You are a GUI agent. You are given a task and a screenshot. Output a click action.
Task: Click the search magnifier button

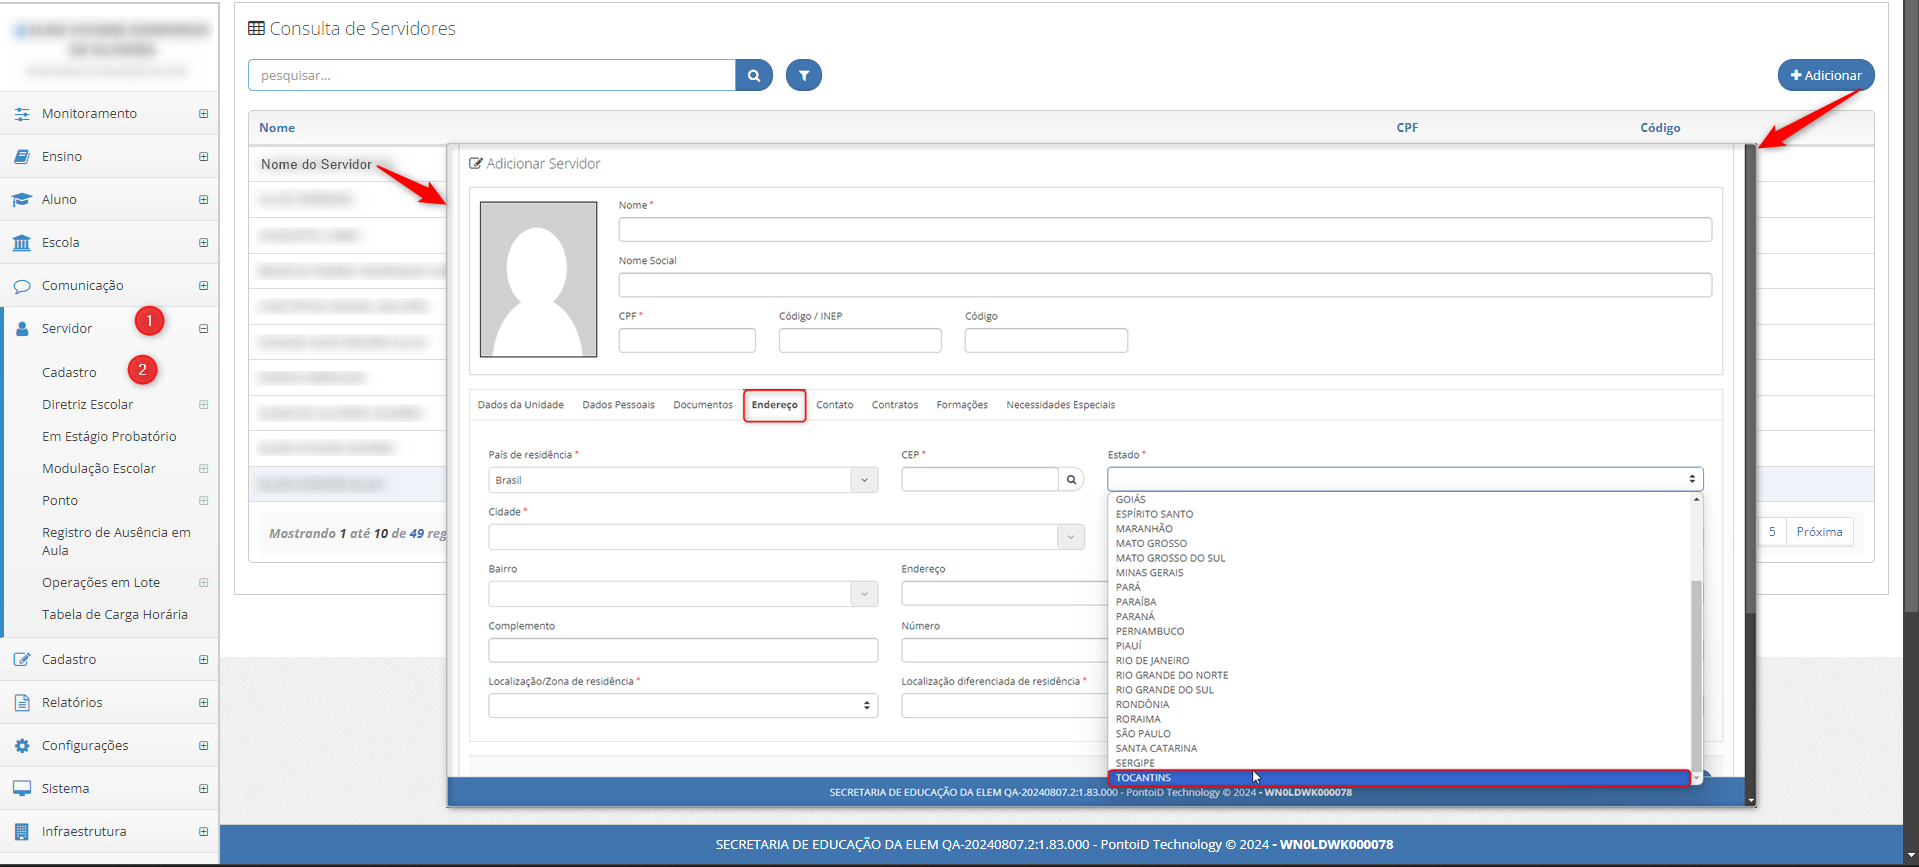point(754,75)
